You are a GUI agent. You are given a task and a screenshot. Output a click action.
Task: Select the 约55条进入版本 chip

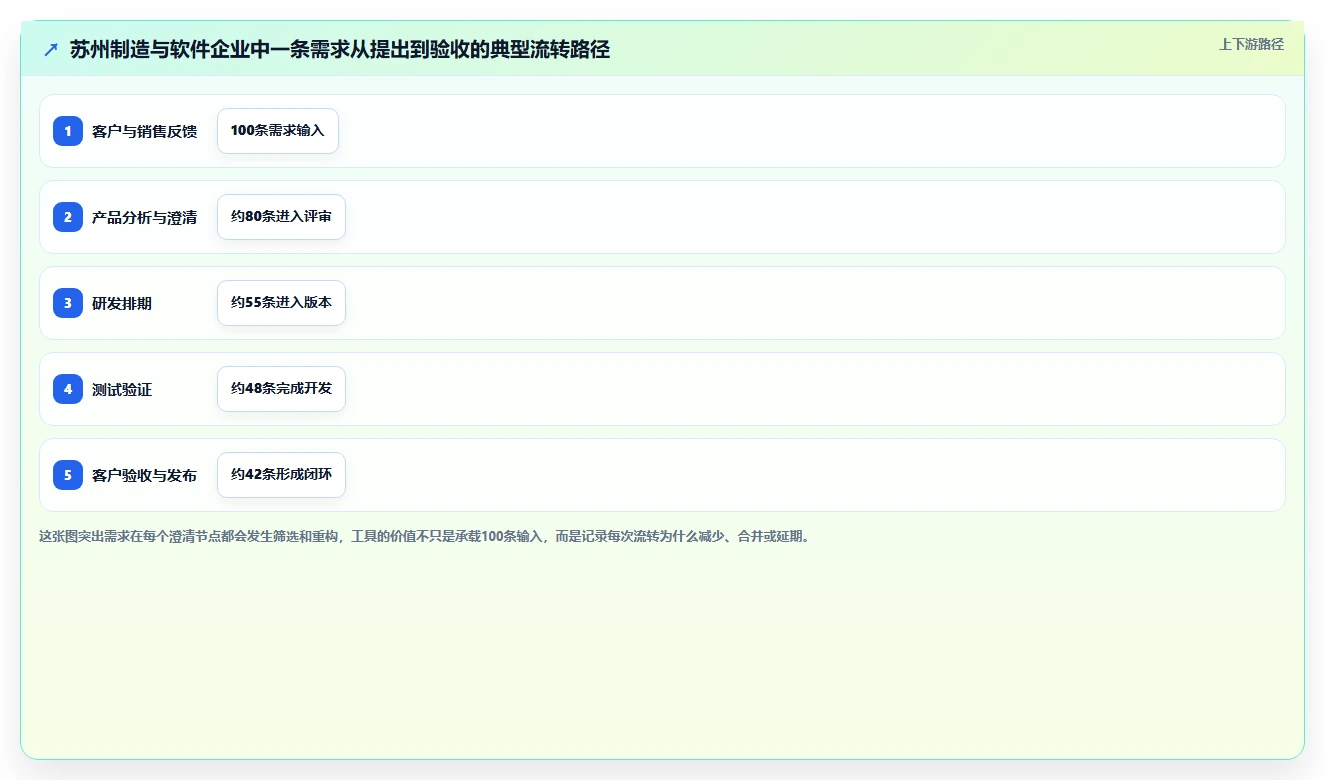tap(281, 303)
